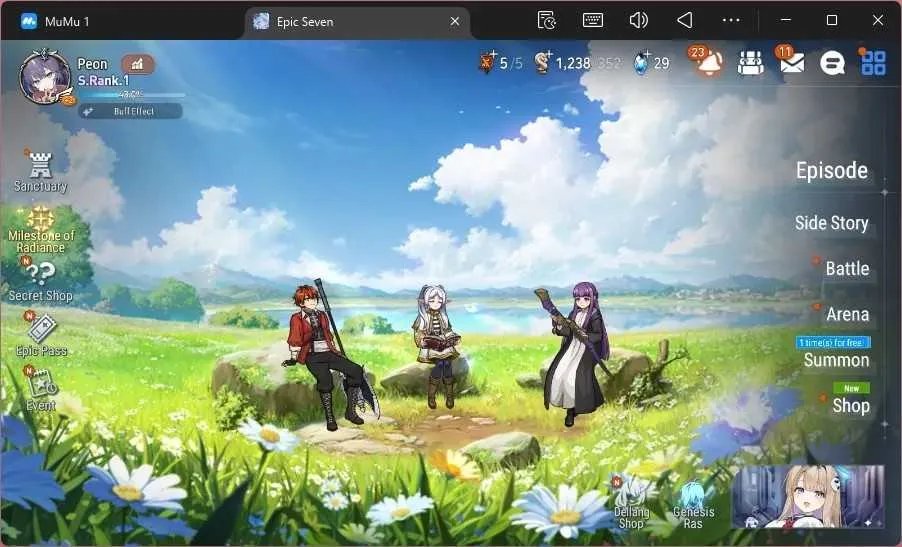This screenshot has width=902, height=547.
Task: Select Episode from the right menu
Action: tap(832, 171)
